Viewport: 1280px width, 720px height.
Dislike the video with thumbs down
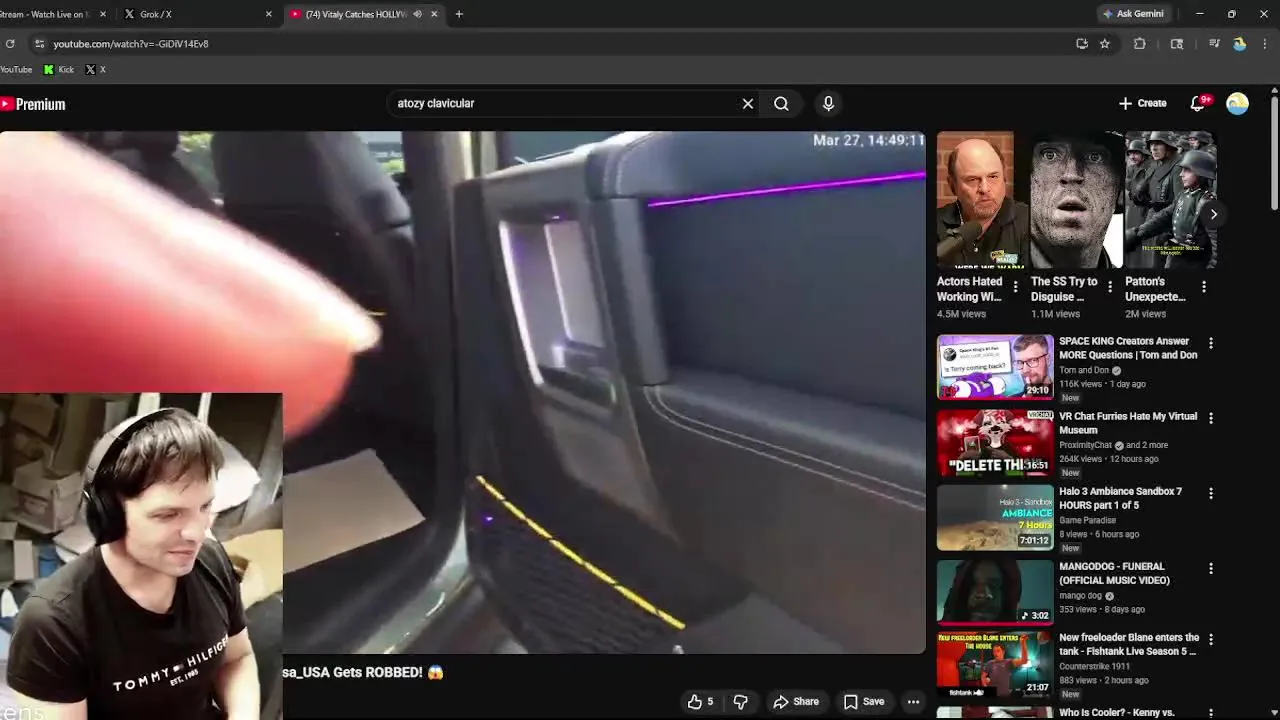[x=740, y=702]
